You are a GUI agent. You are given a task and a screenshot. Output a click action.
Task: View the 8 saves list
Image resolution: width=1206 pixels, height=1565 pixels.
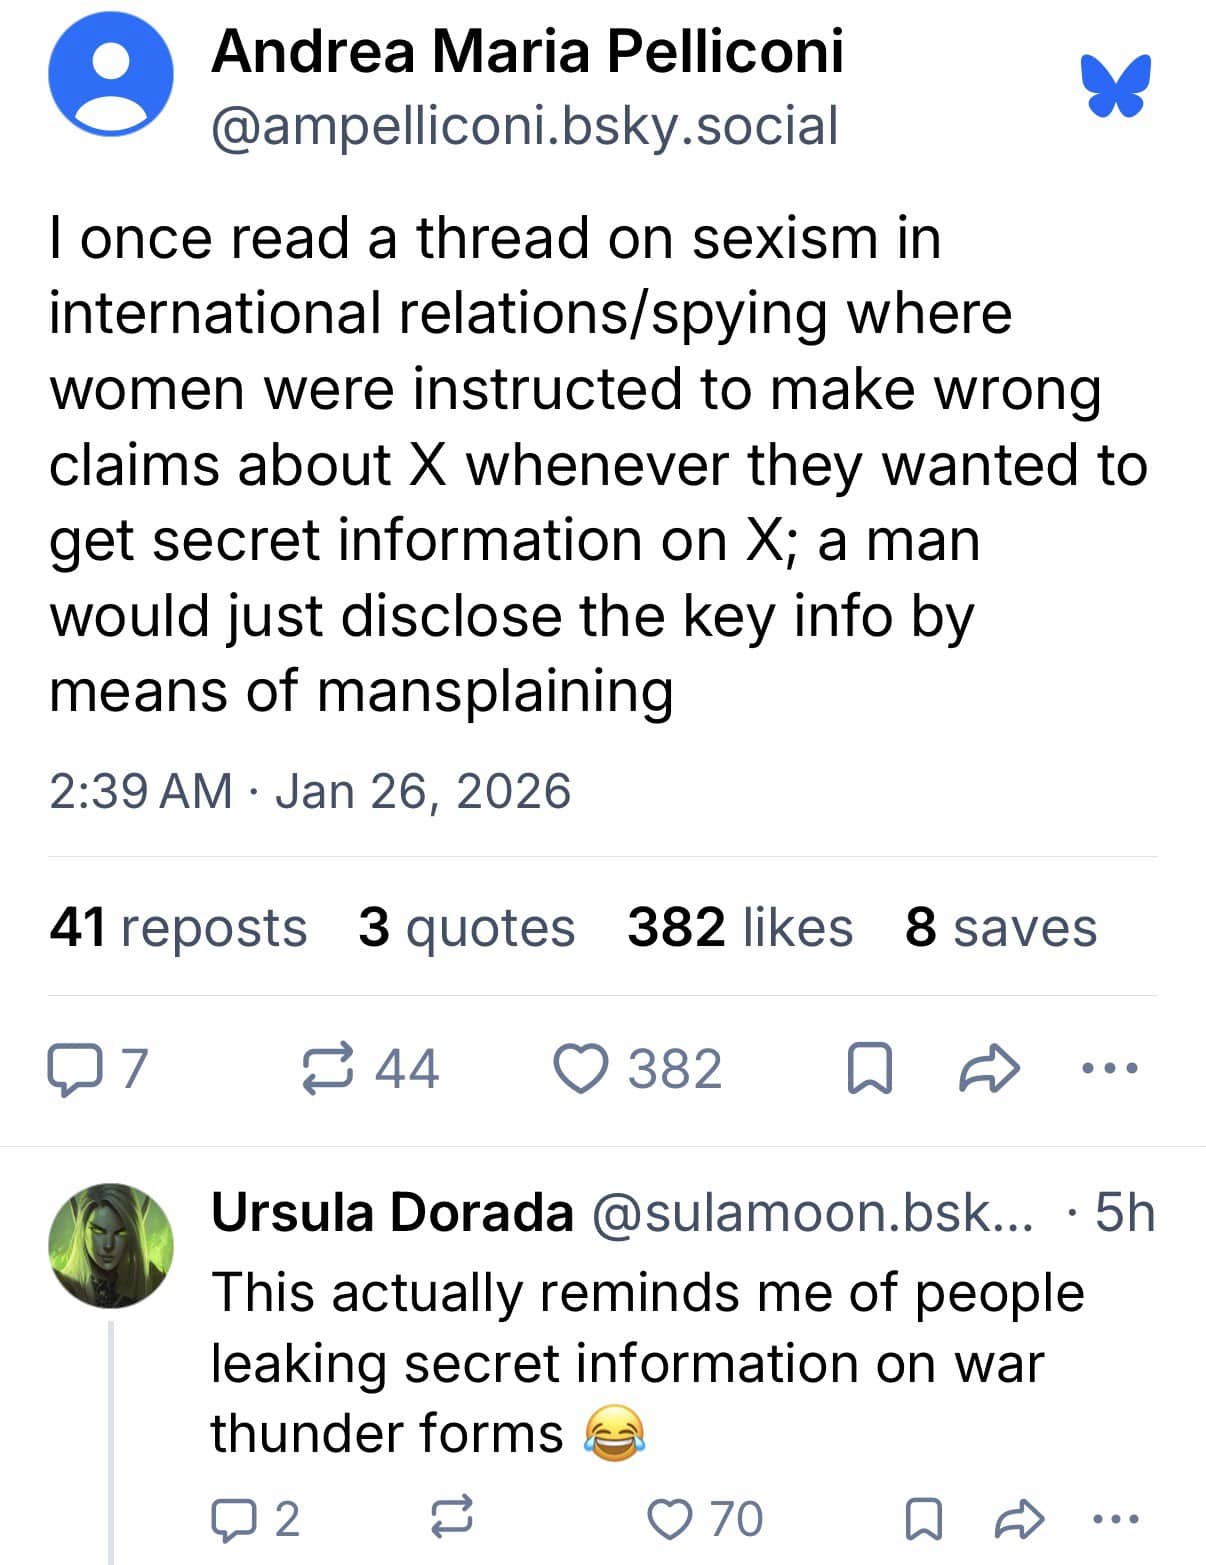(x=1001, y=927)
